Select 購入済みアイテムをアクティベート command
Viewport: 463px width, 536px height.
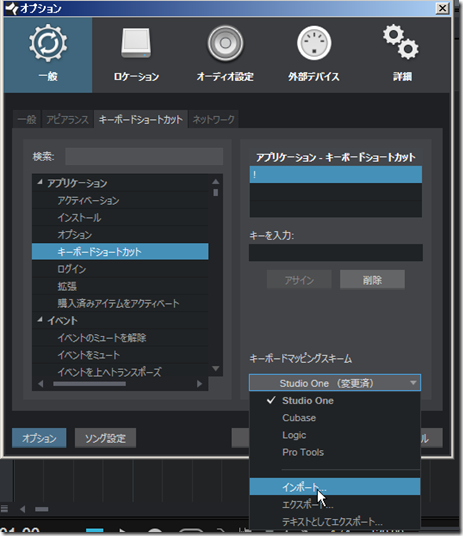tap(120, 303)
